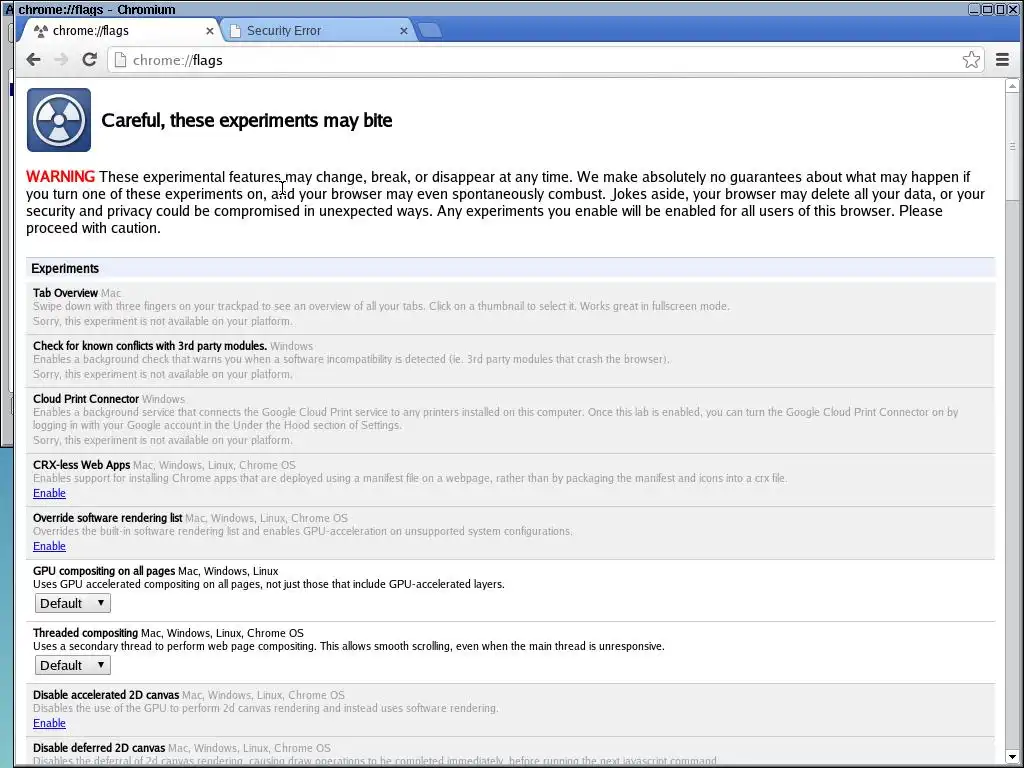Go back with the browser back arrow

pyautogui.click(x=33, y=60)
